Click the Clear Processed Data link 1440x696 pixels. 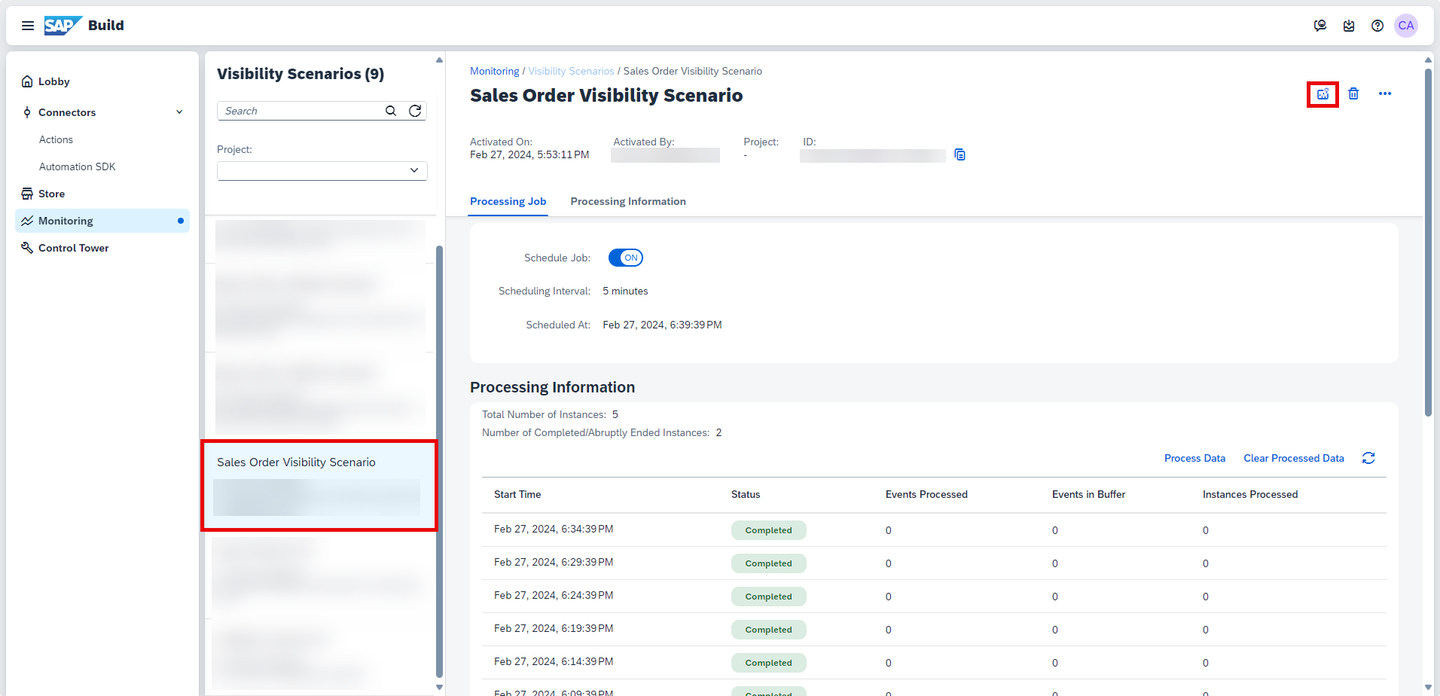click(x=1294, y=458)
